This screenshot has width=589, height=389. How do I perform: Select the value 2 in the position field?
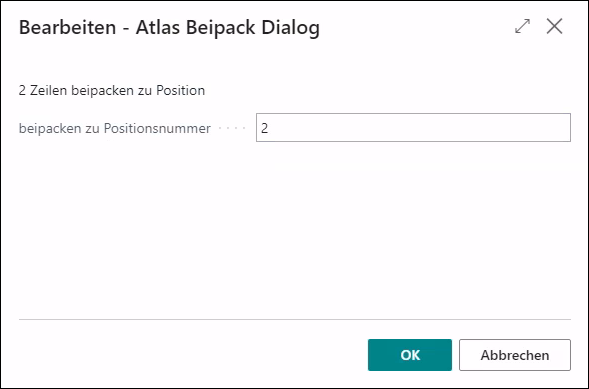[264, 128]
